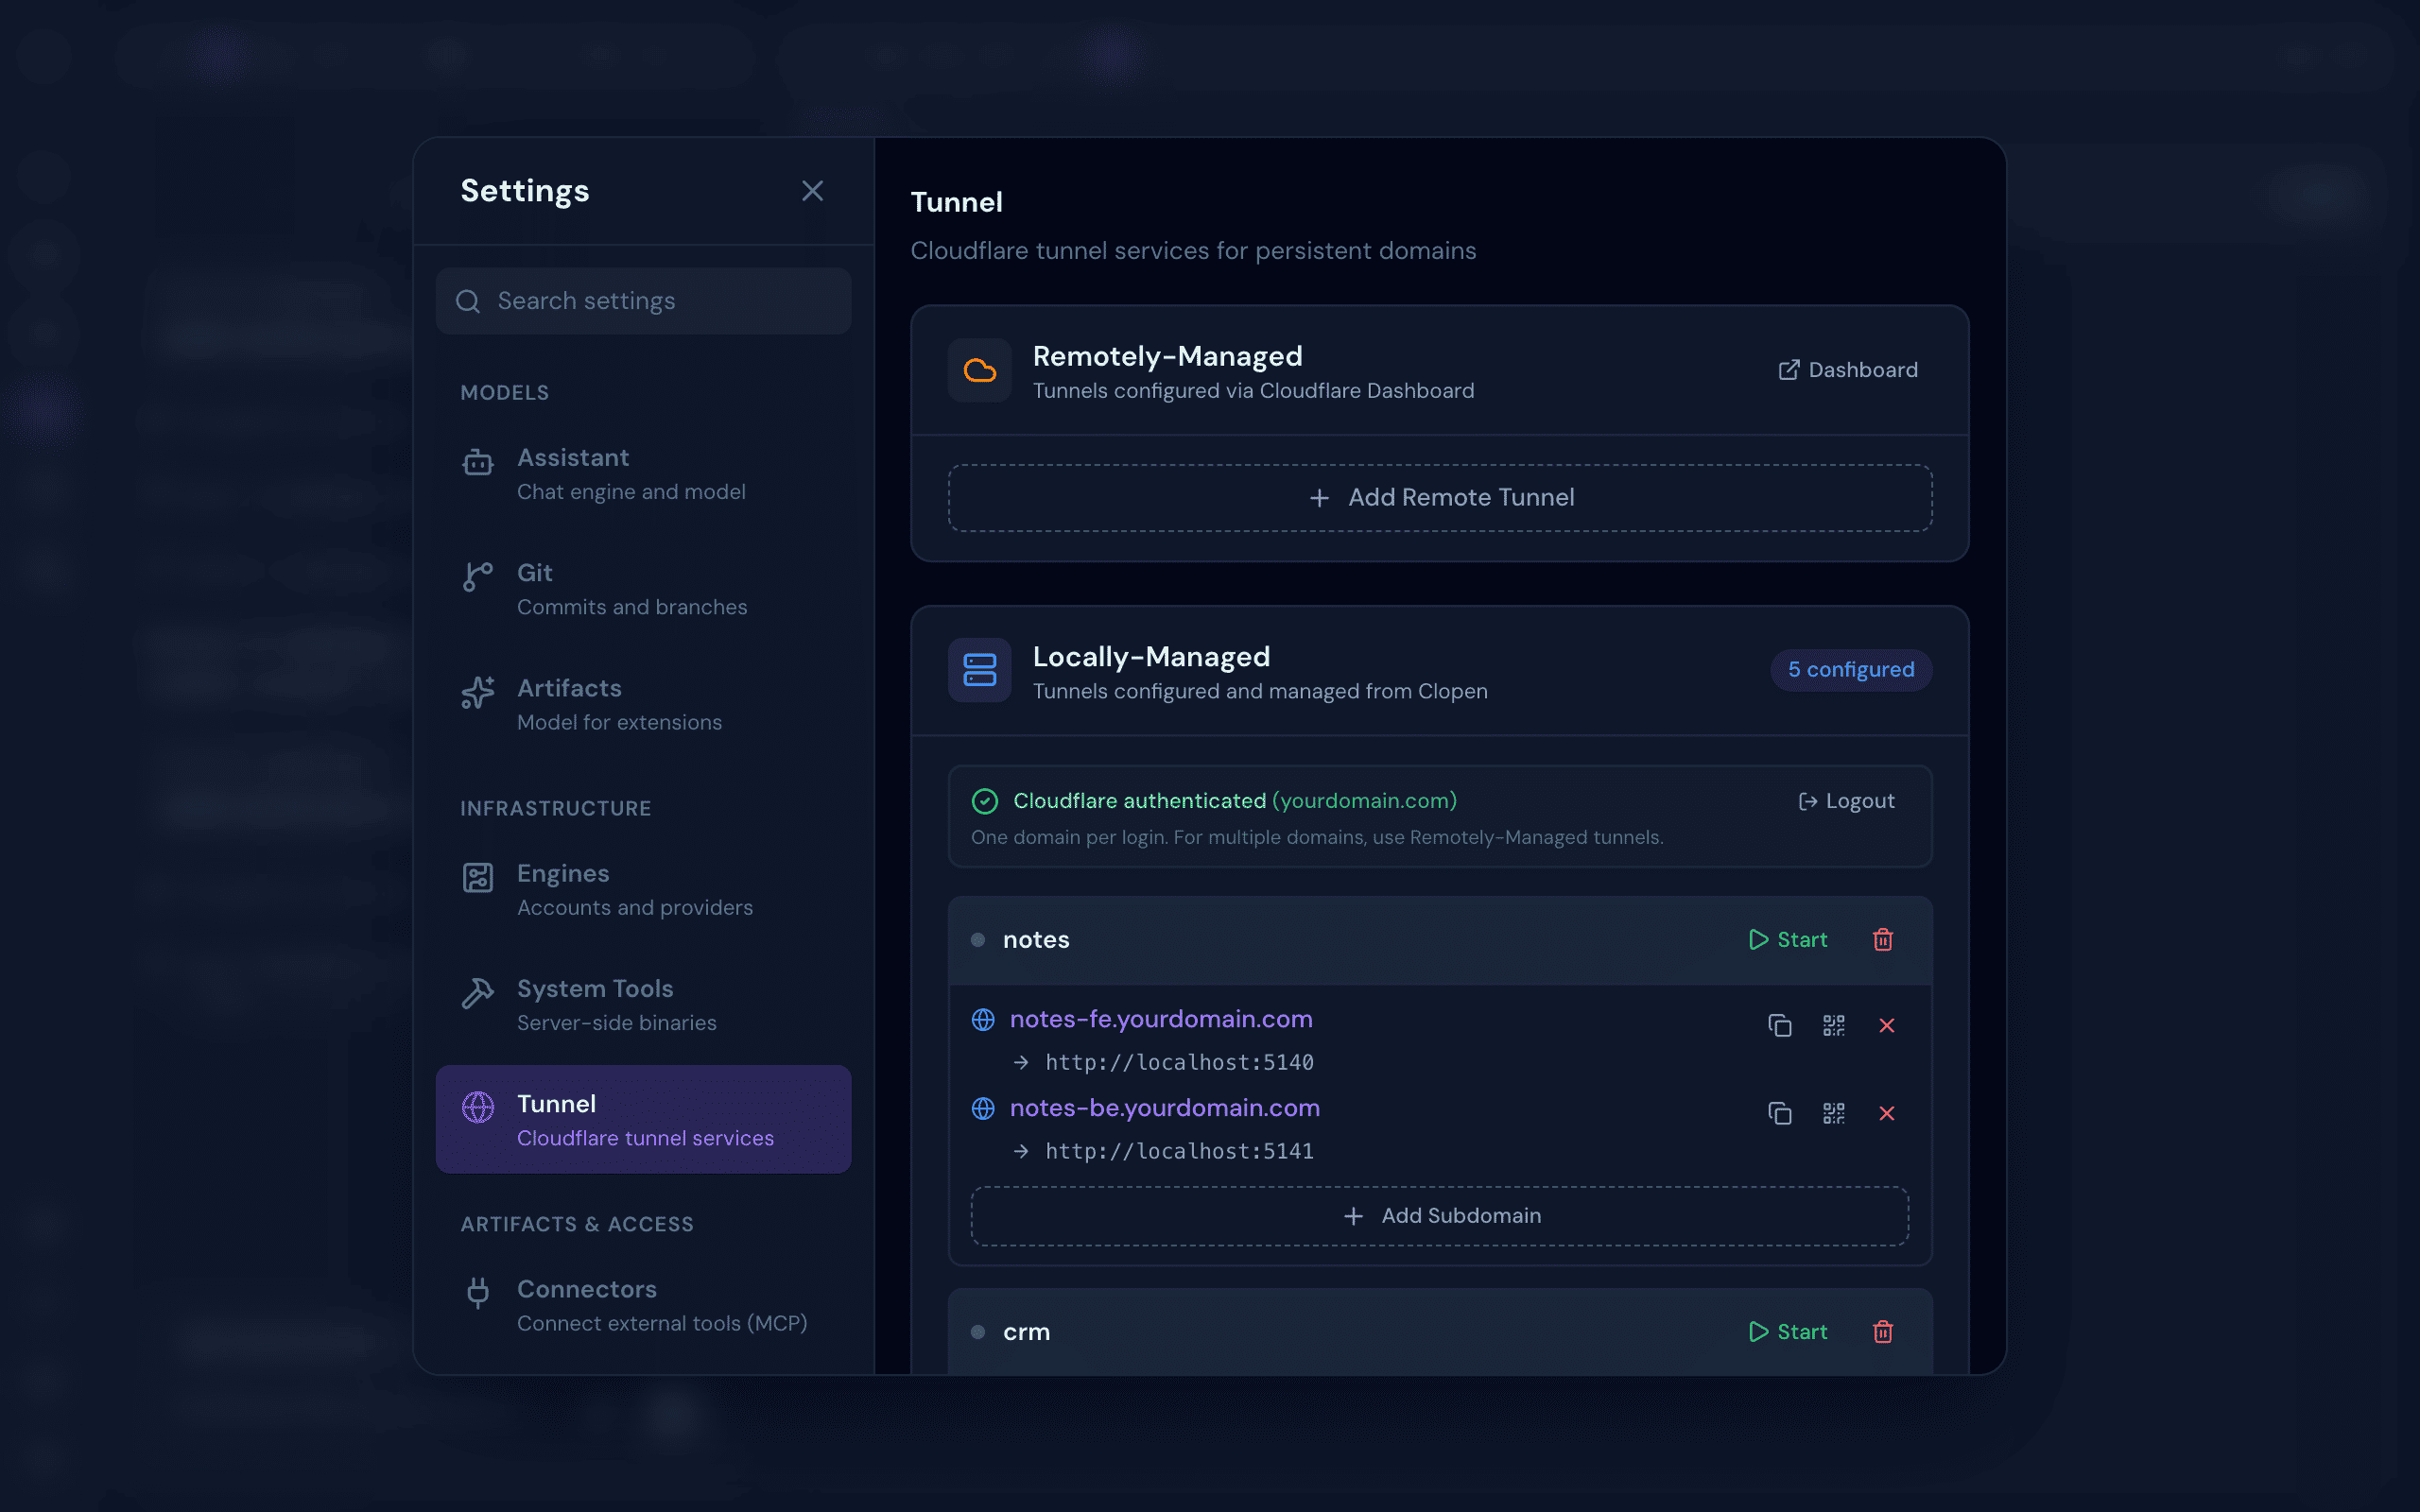Start the crm tunnel
This screenshot has height=1512, width=2420.
coord(1788,1332)
